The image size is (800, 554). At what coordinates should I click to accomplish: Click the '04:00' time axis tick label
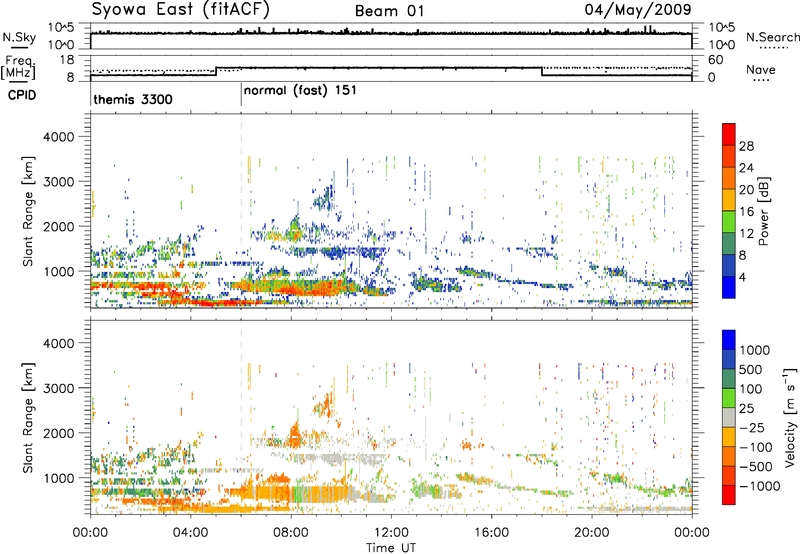pos(190,532)
